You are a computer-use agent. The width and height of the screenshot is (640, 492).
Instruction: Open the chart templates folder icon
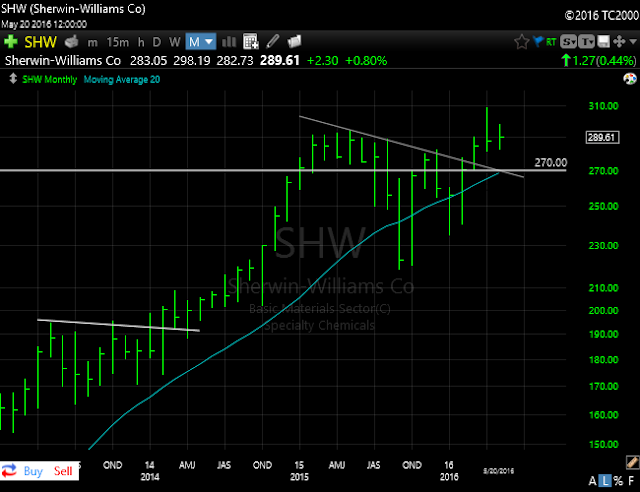(x=294, y=41)
